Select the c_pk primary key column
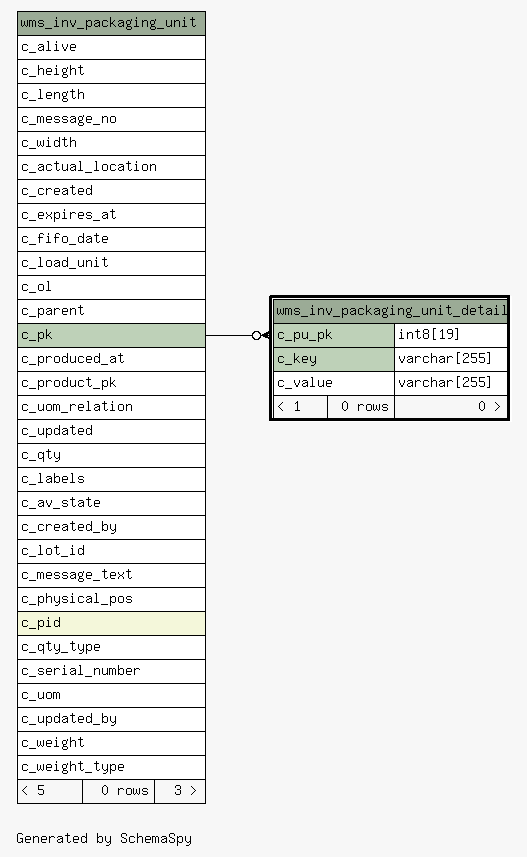The height and width of the screenshot is (857, 527). pos(112,335)
